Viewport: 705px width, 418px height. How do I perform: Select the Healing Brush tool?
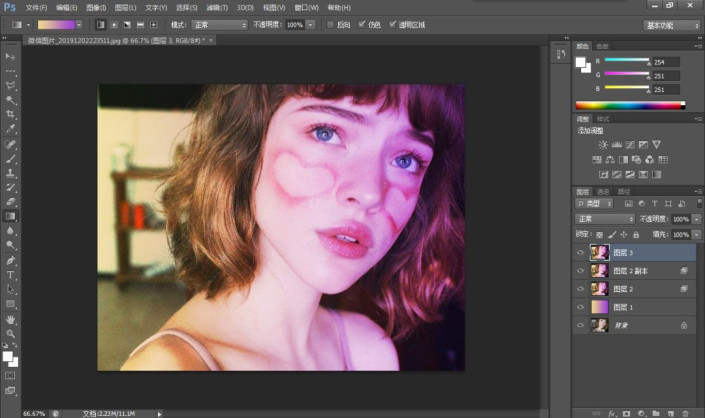coord(10,144)
